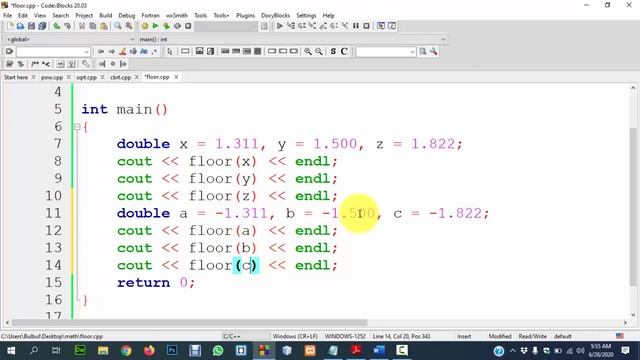Open the Project menu
The image size is (640, 360).
(84, 16)
